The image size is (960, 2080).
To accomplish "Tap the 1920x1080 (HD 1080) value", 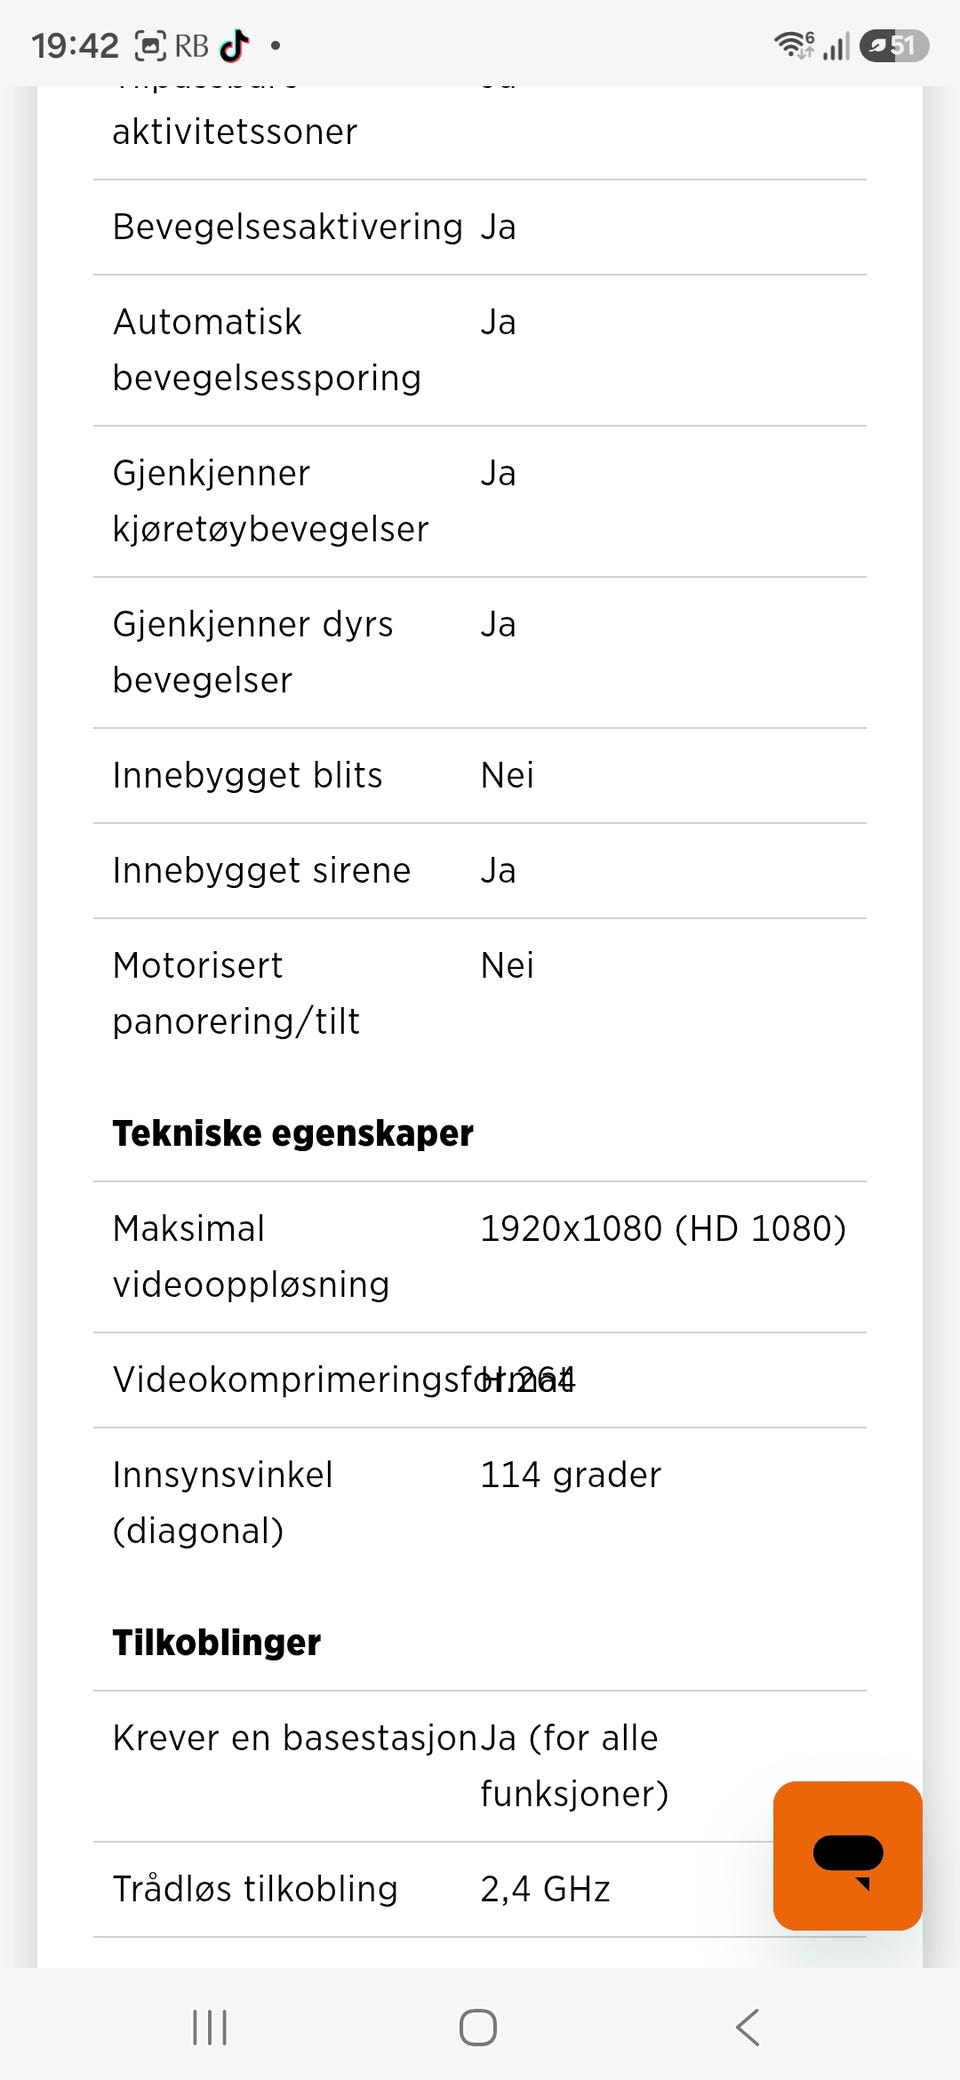I will [x=663, y=1228].
